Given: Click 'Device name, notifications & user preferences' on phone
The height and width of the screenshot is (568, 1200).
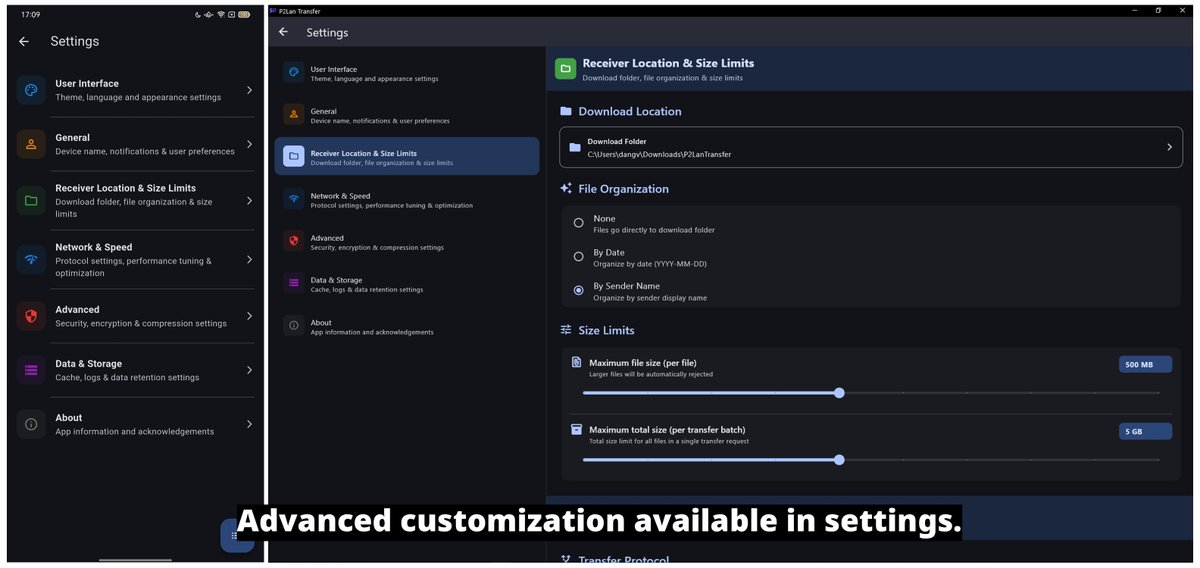Looking at the screenshot, I should click(145, 152).
